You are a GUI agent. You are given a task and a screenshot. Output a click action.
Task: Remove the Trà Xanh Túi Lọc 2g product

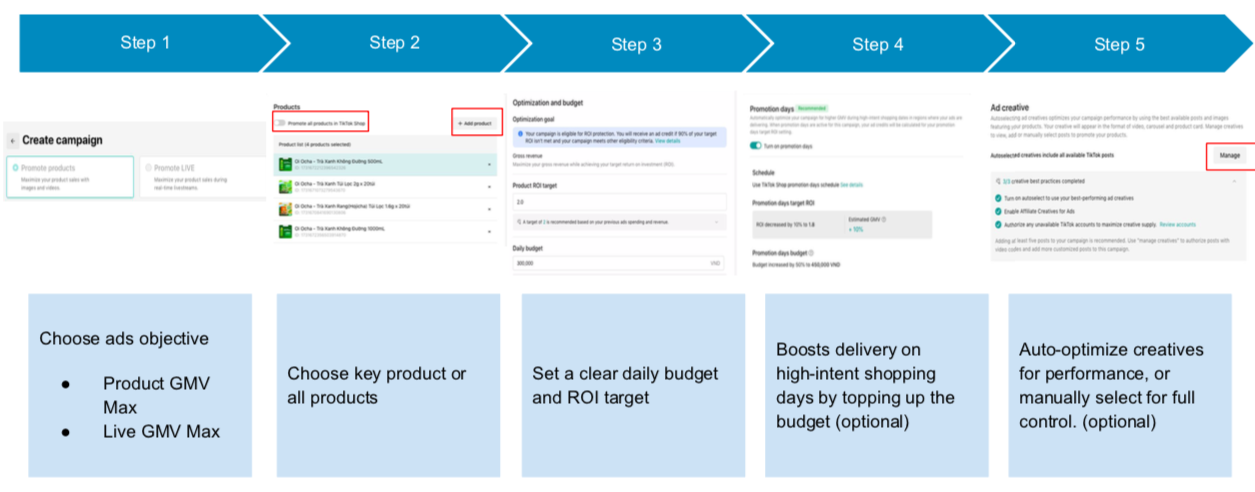[489, 188]
